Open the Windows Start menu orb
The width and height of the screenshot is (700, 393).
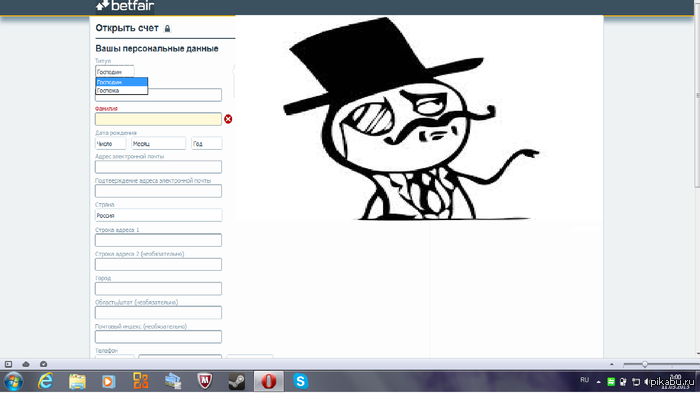point(13,382)
